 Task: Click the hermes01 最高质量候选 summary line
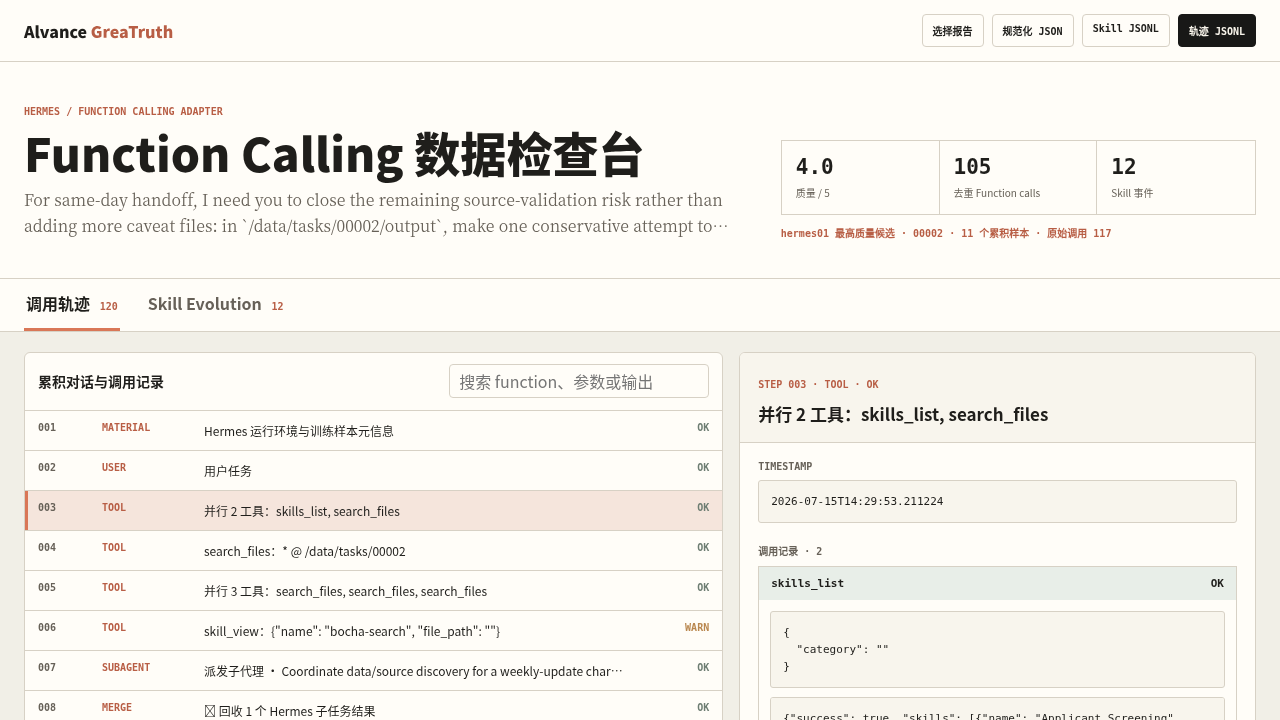point(946,233)
